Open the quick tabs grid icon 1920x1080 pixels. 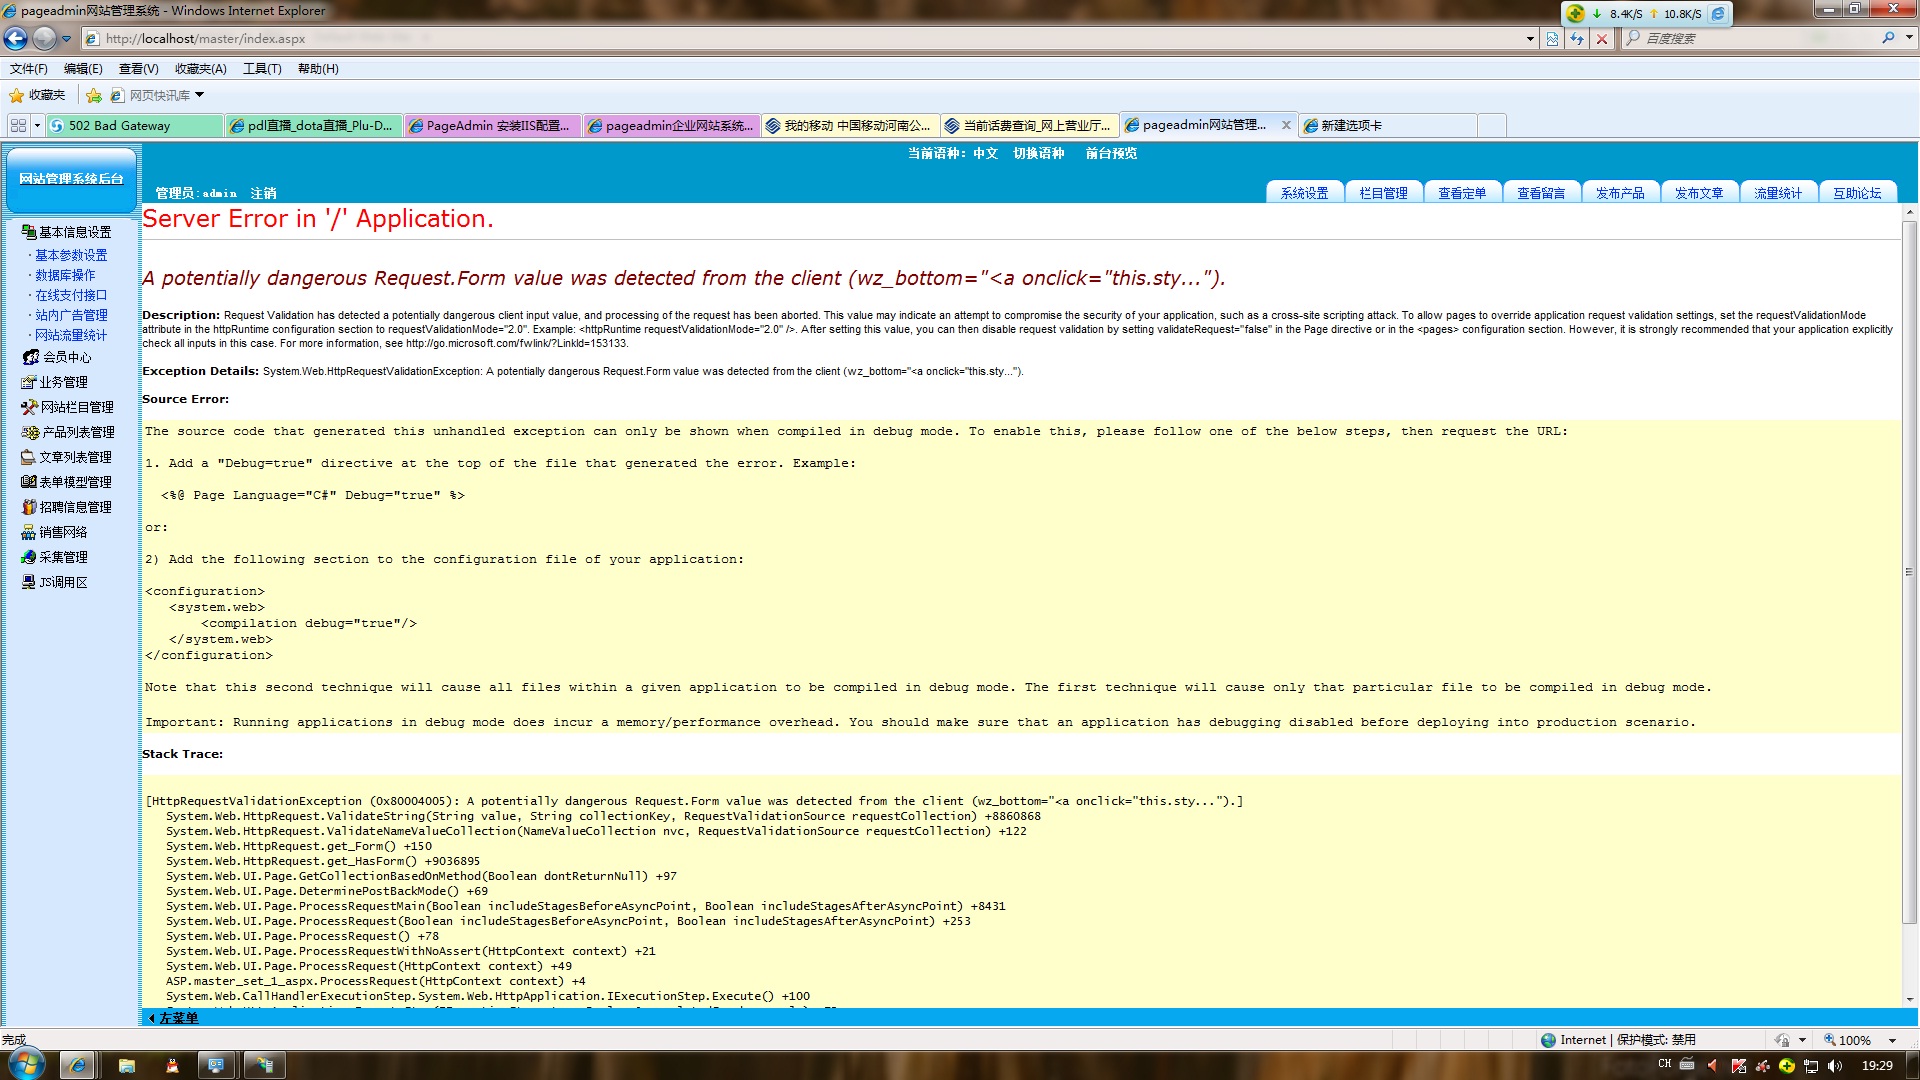[x=18, y=125]
